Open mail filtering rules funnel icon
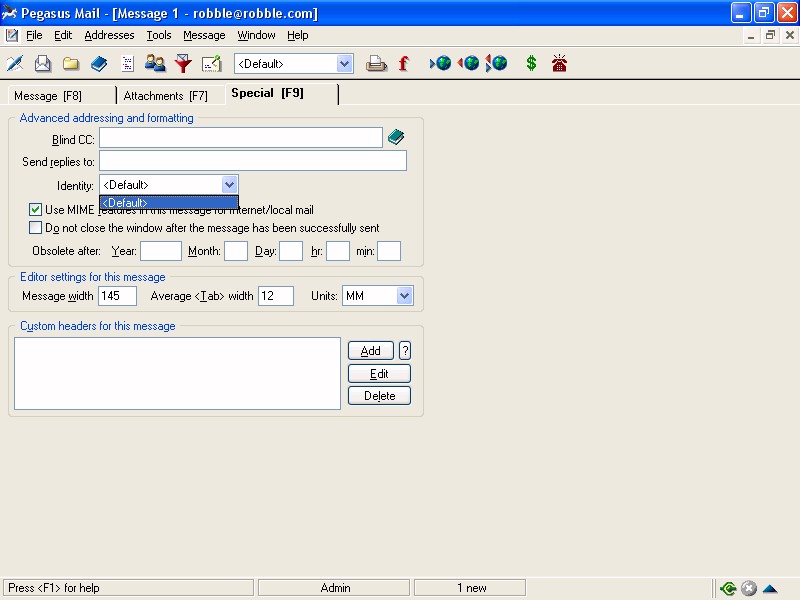This screenshot has width=800, height=600. 183,64
